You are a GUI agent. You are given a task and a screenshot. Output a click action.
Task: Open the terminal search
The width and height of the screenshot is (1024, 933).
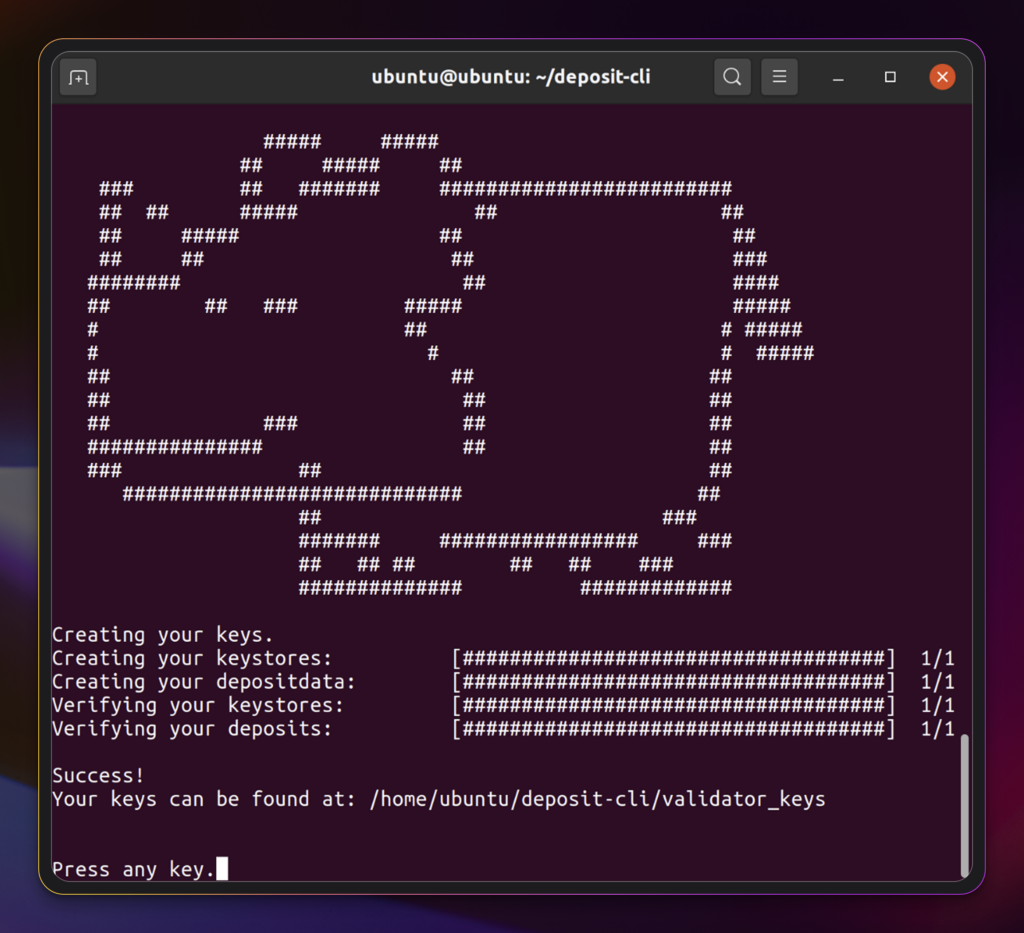(732, 77)
